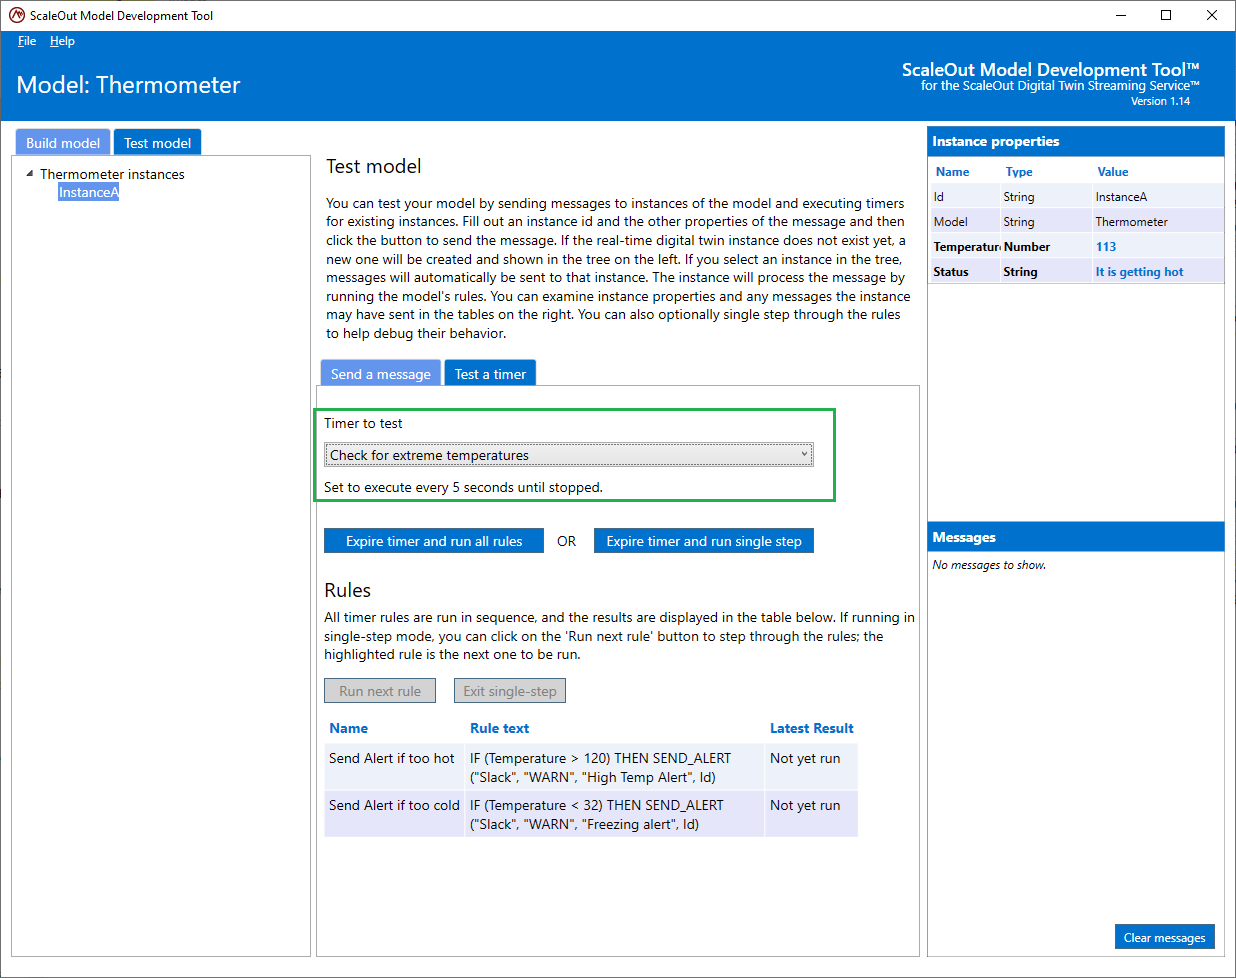Click the Temperature property name
1236x978 pixels.
tap(966, 247)
